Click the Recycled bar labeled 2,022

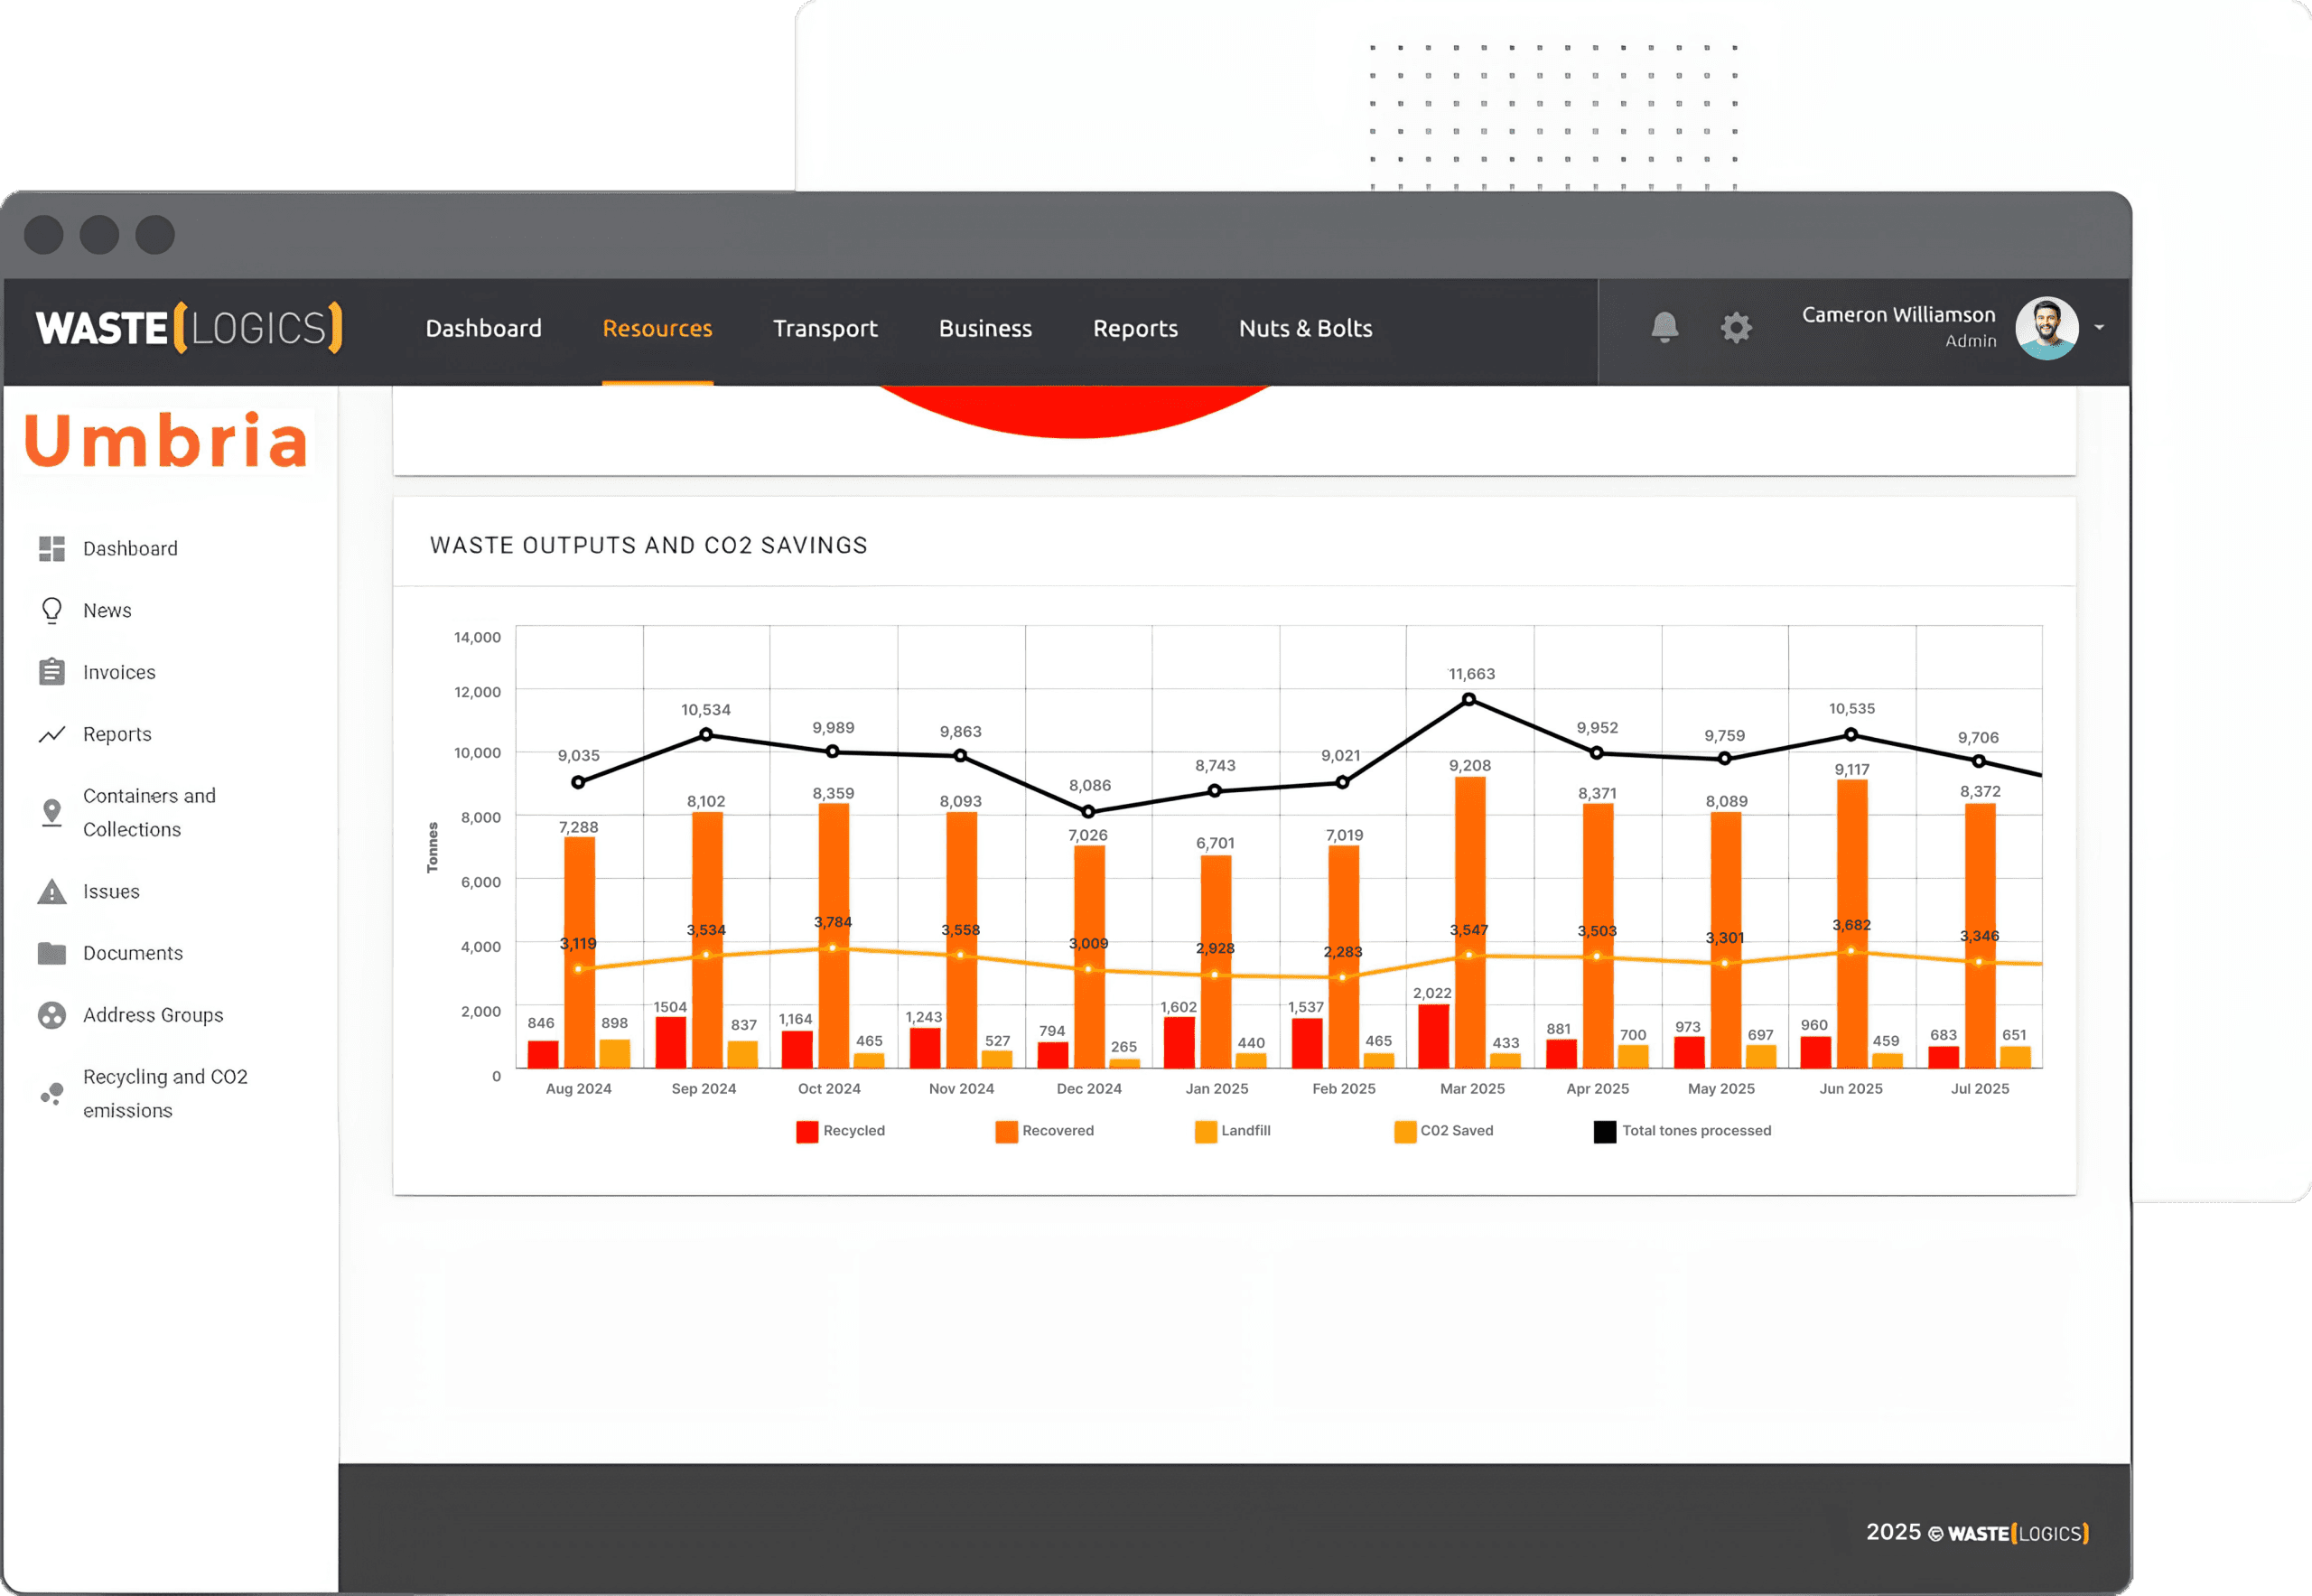point(1433,1035)
